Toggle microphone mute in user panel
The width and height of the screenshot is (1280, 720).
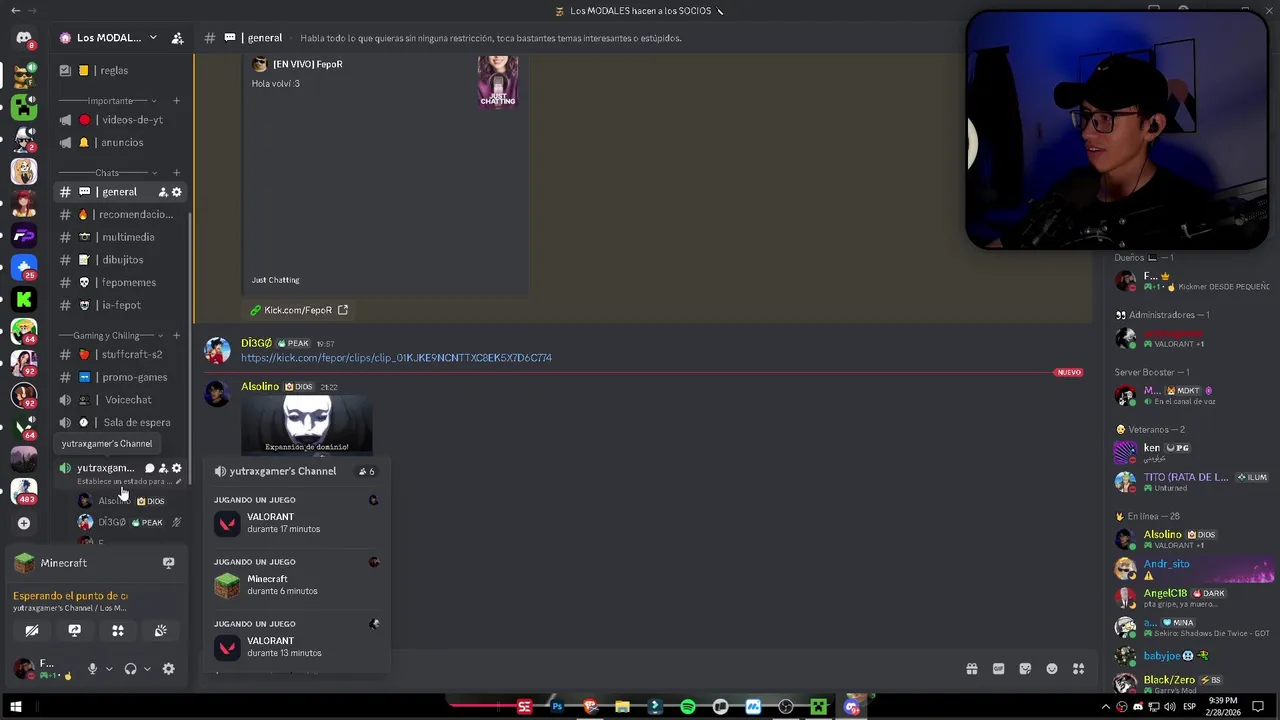pos(92,669)
